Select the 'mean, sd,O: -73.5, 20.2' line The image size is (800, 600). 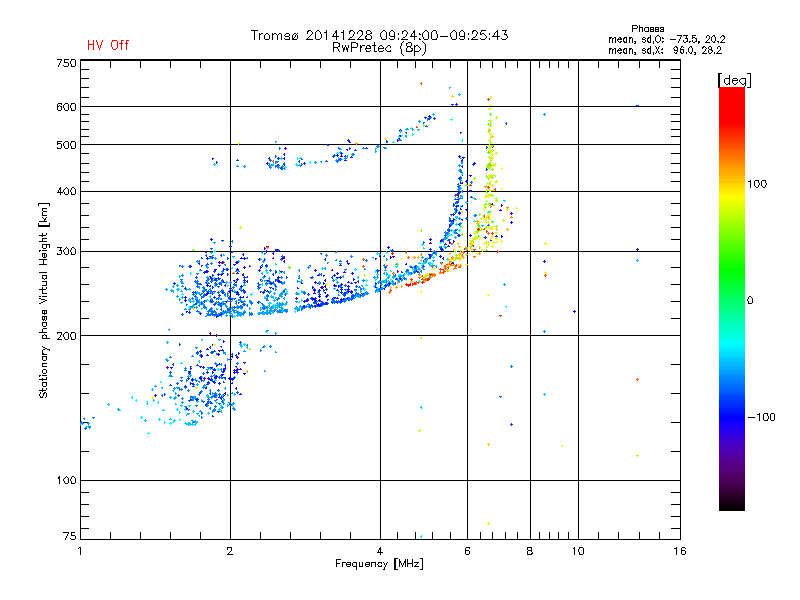pos(666,39)
